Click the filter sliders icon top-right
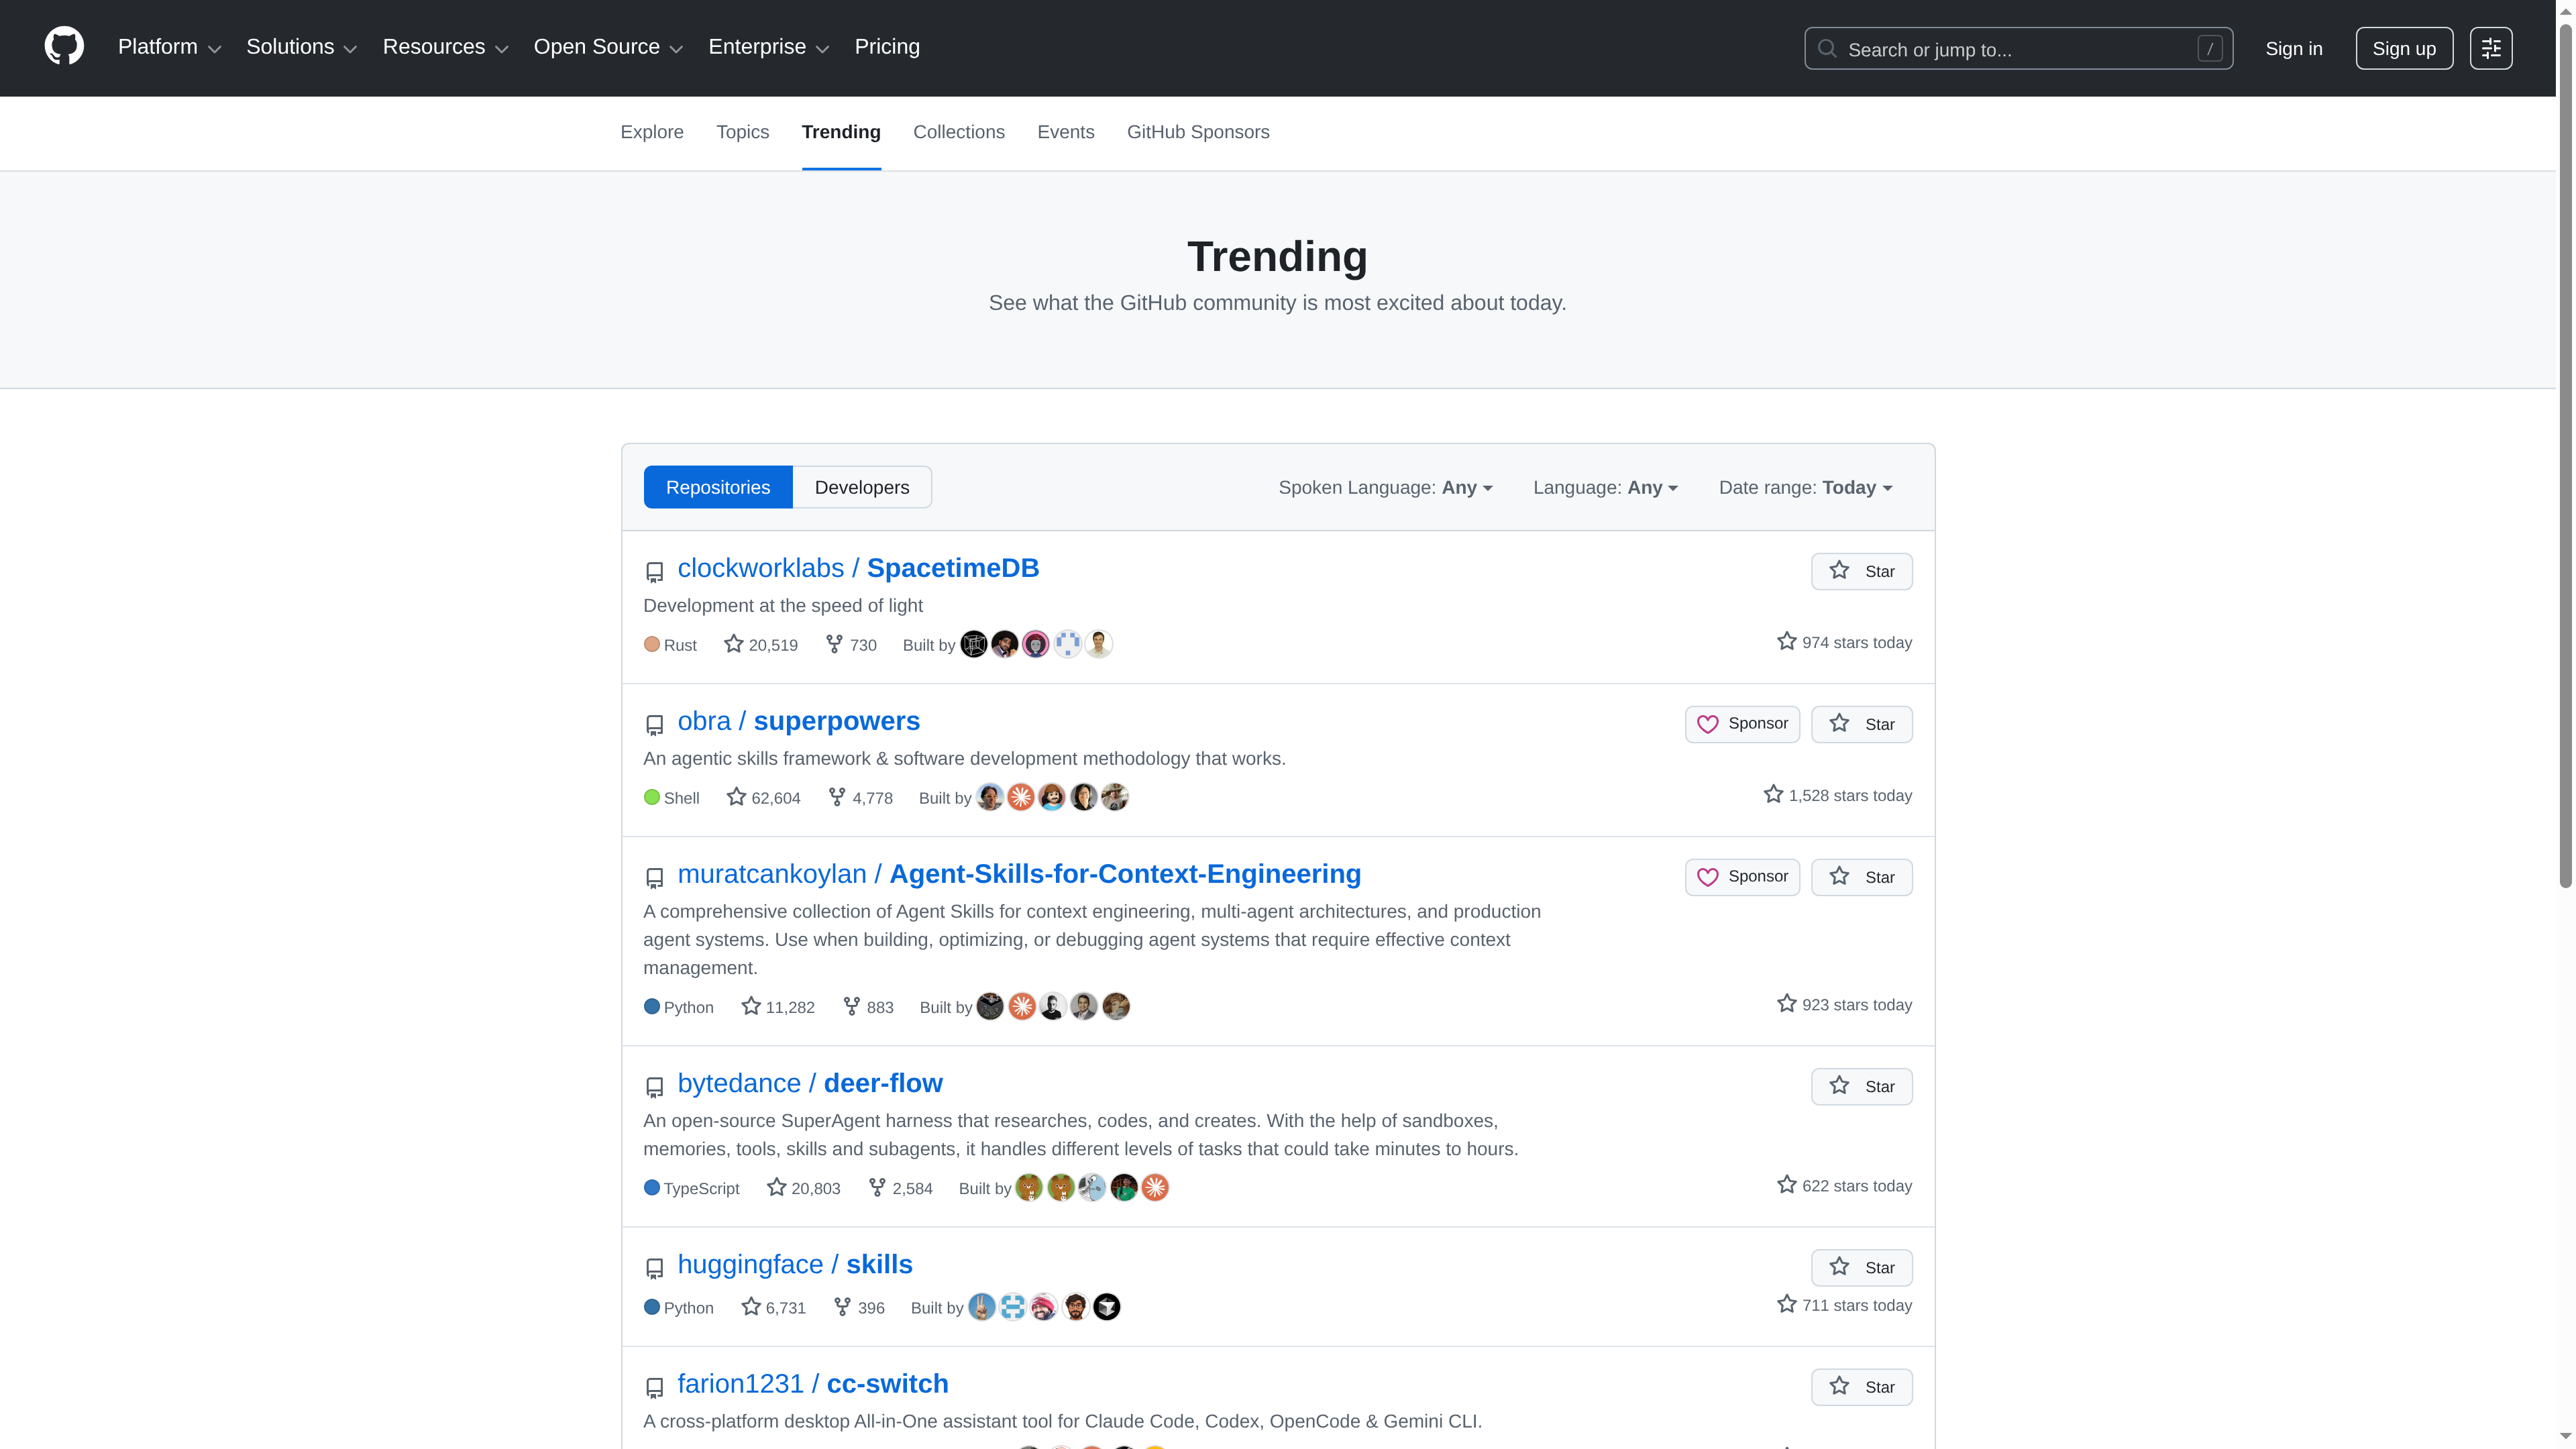Screen dimensions: 2576x1449 pyautogui.click(x=2492, y=47)
